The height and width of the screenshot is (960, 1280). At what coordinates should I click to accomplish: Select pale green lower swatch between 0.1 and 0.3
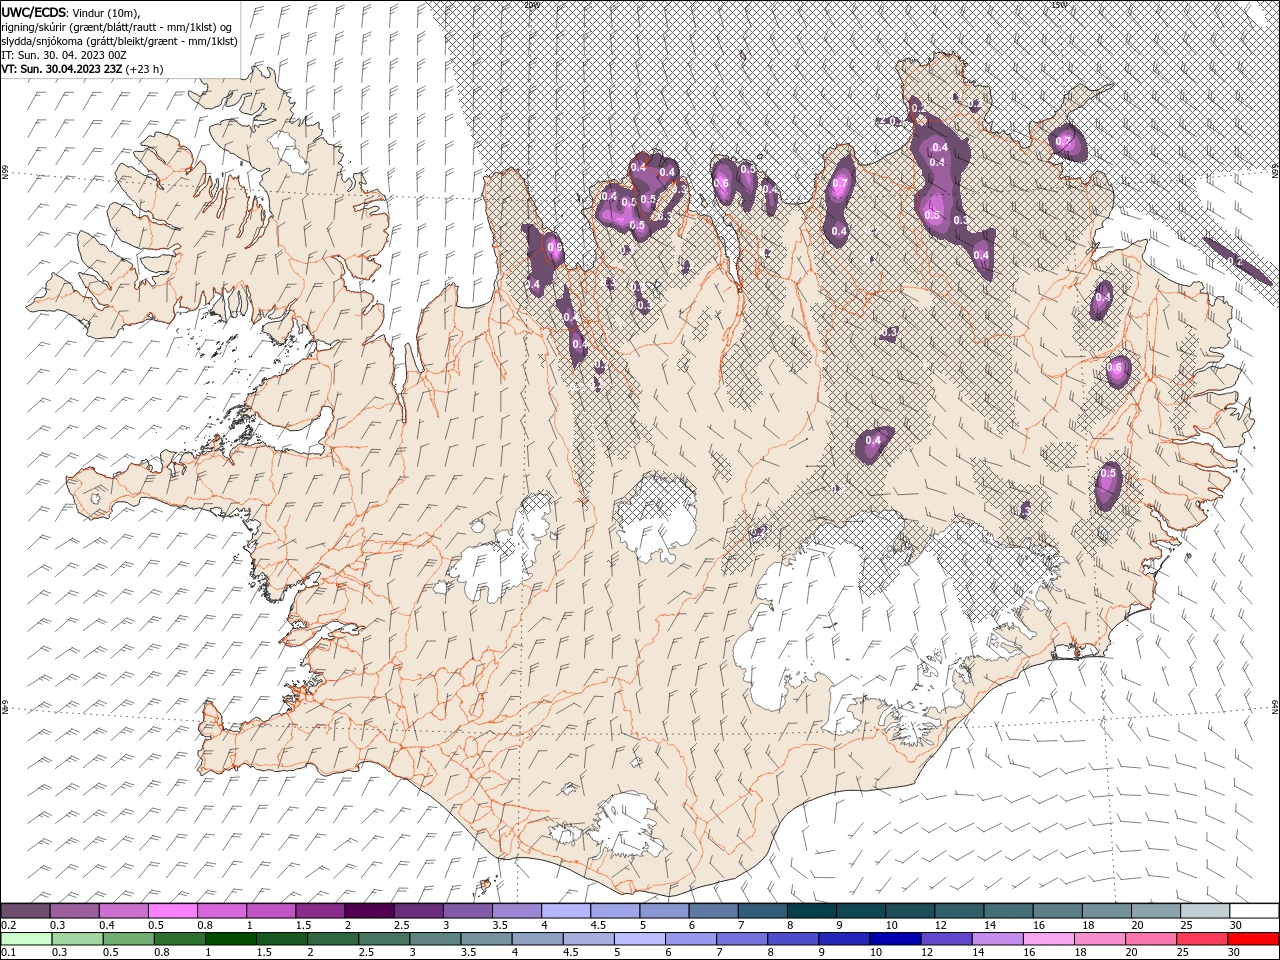tap(26, 939)
